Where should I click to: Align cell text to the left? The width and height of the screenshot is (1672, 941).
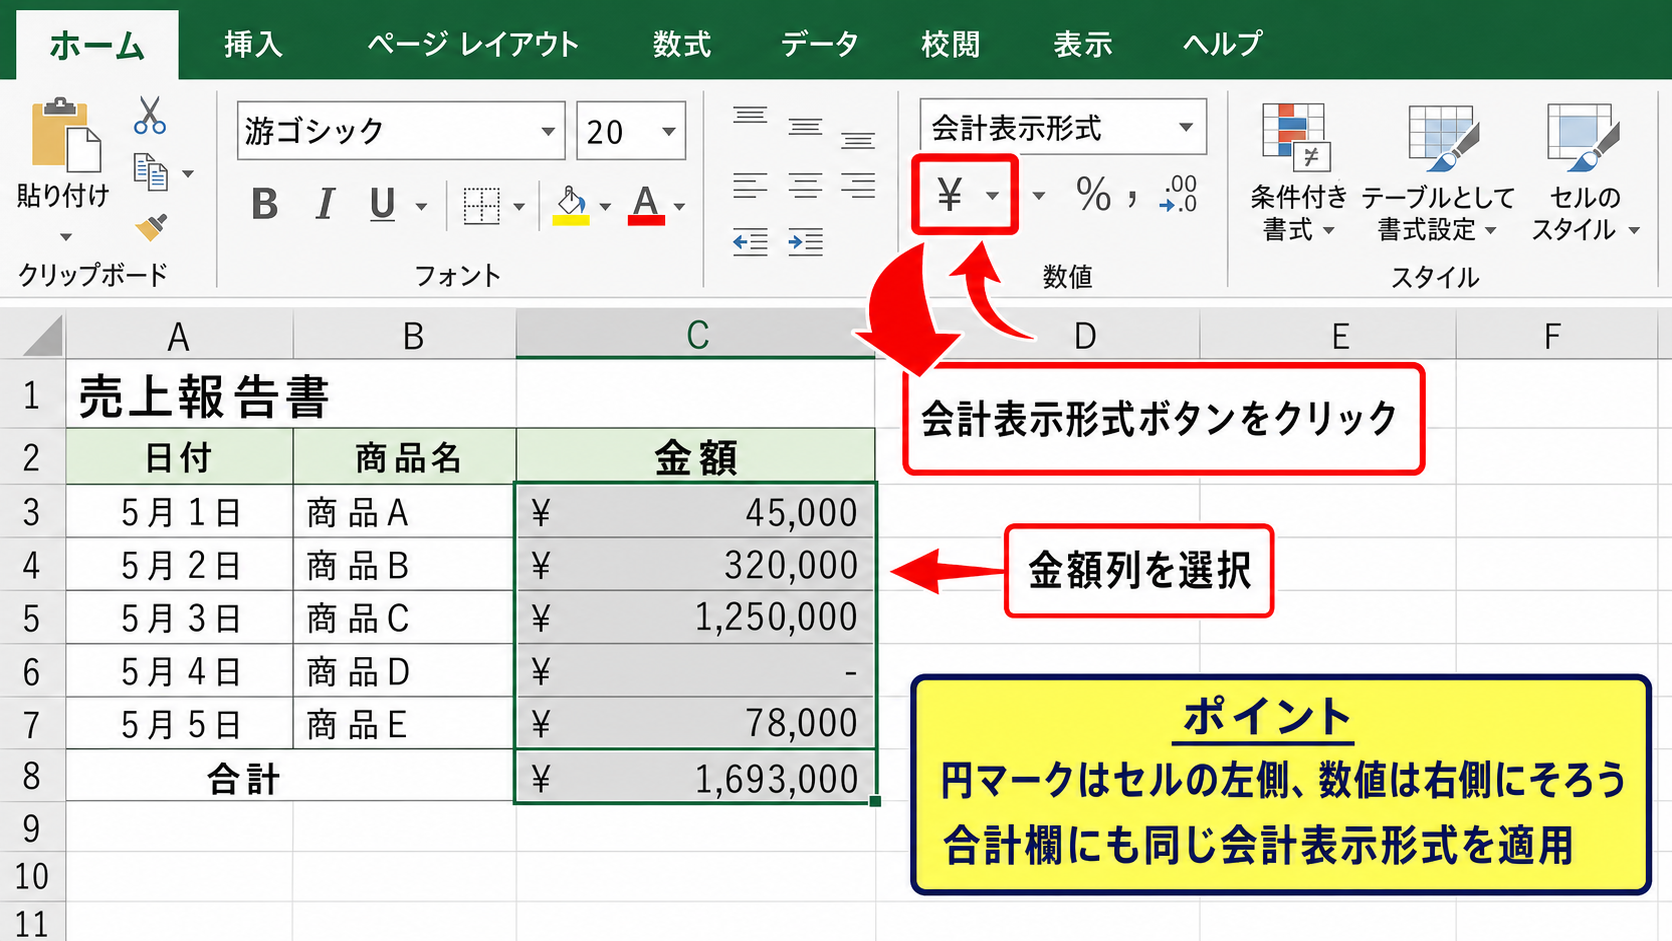point(750,186)
